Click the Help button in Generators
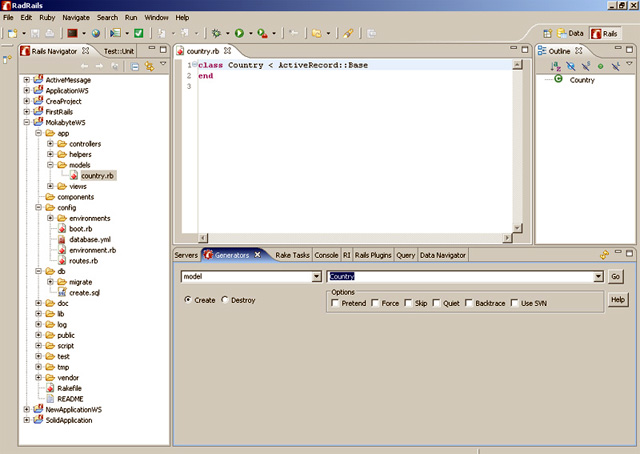This screenshot has width=640, height=454. 618,300
